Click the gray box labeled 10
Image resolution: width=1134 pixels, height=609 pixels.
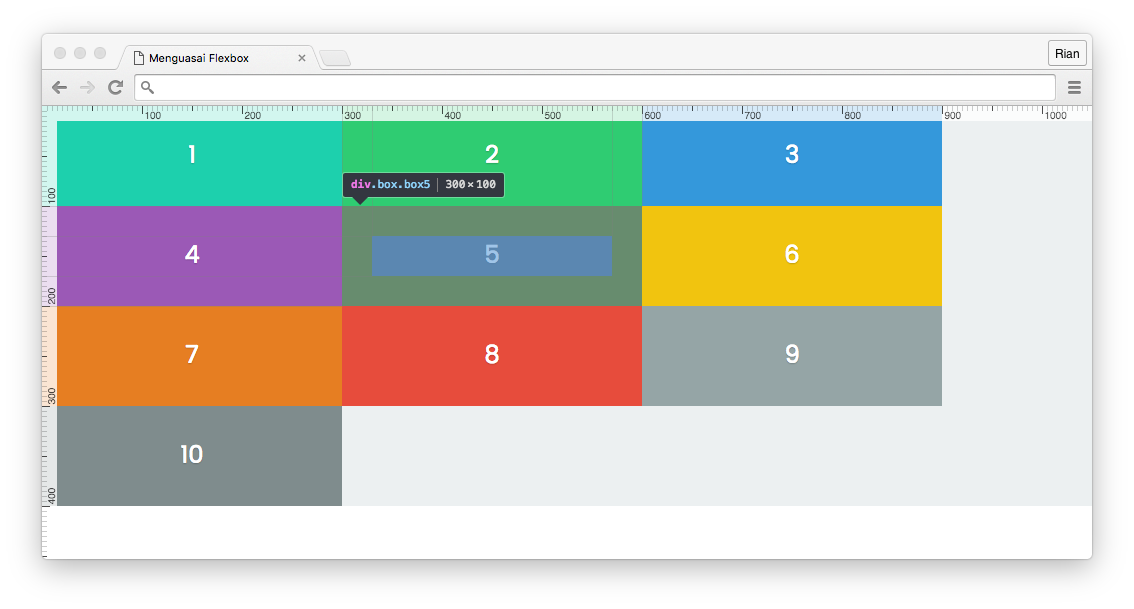(x=190, y=455)
